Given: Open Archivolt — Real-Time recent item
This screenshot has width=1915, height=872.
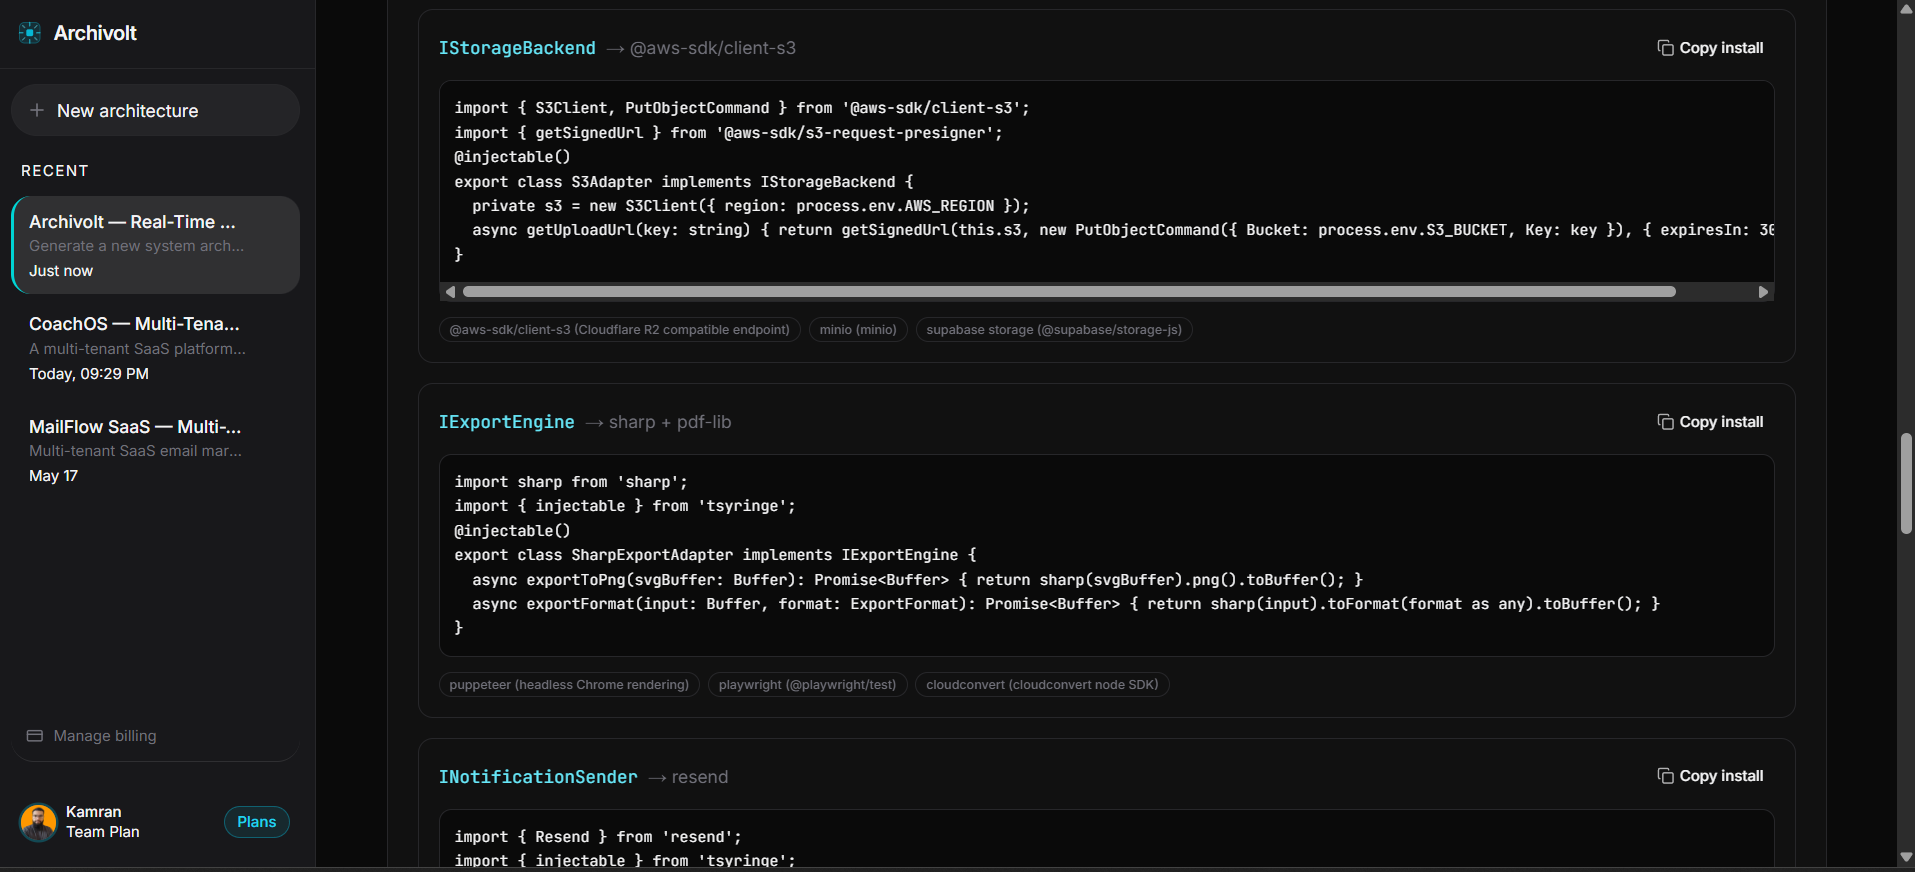Looking at the screenshot, I should click(155, 245).
